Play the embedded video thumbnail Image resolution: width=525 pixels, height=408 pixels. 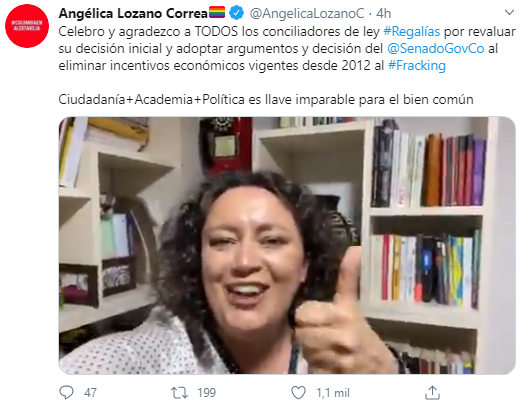pos(287,245)
